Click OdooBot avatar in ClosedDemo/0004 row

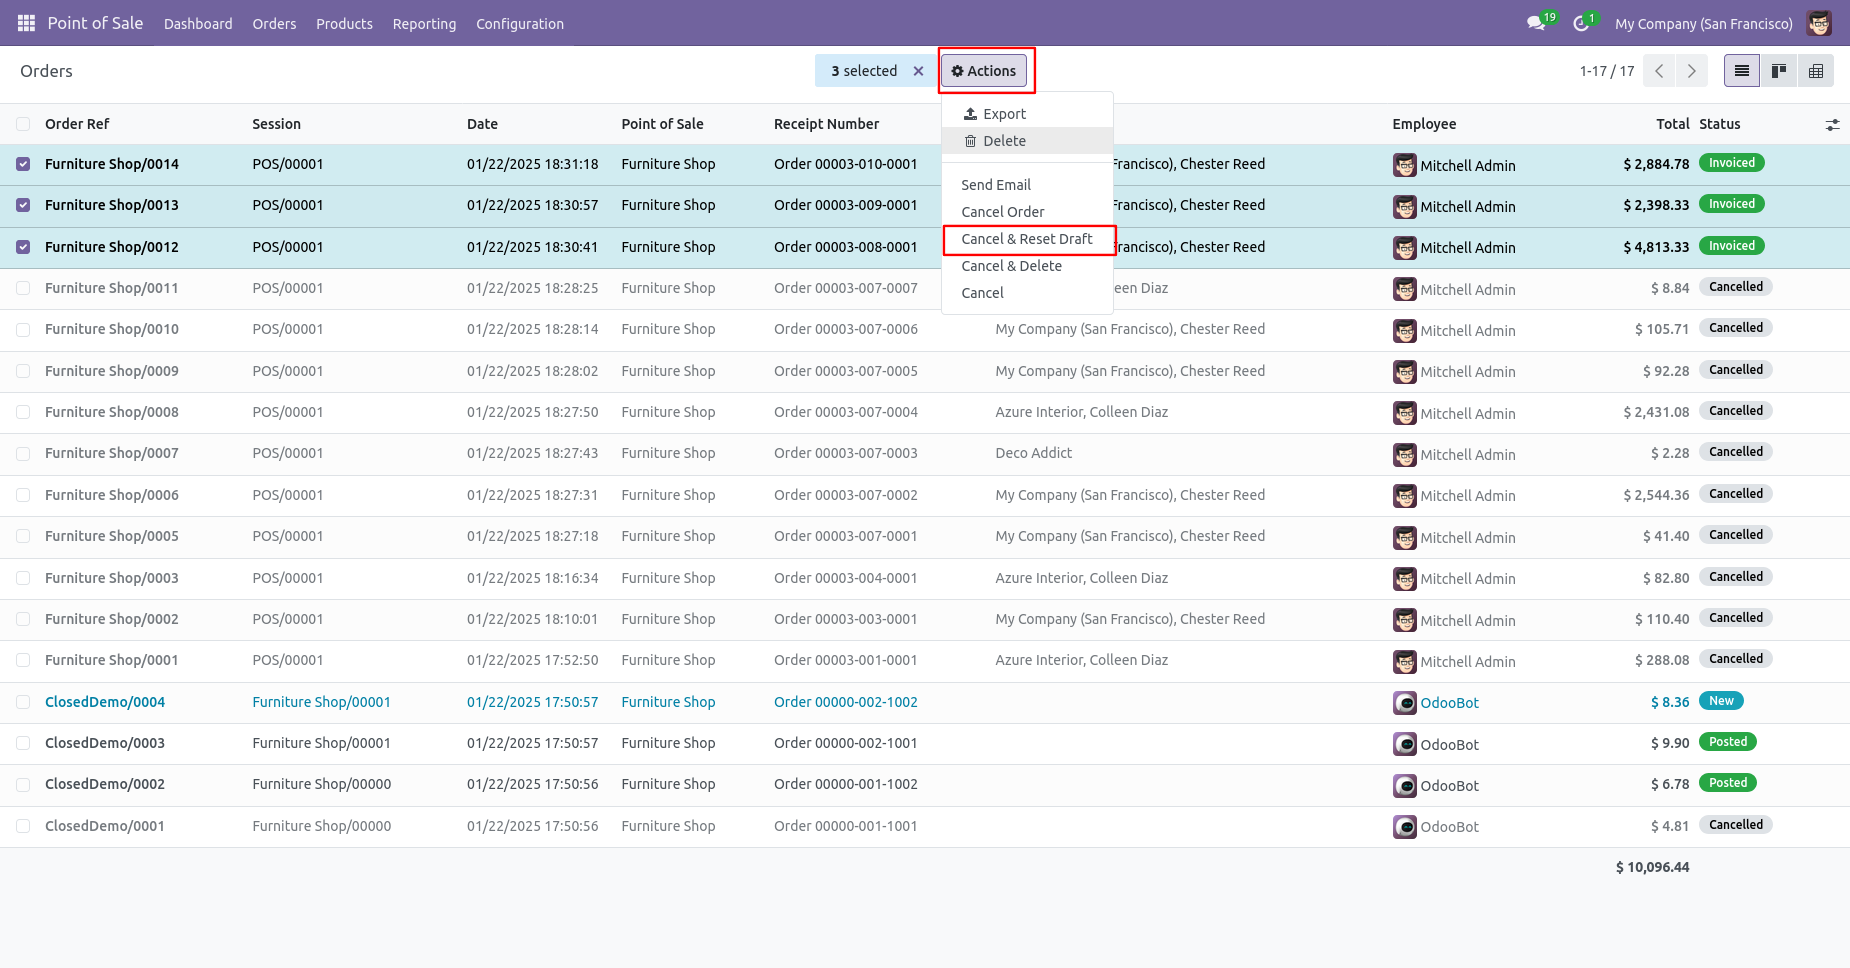coord(1405,703)
